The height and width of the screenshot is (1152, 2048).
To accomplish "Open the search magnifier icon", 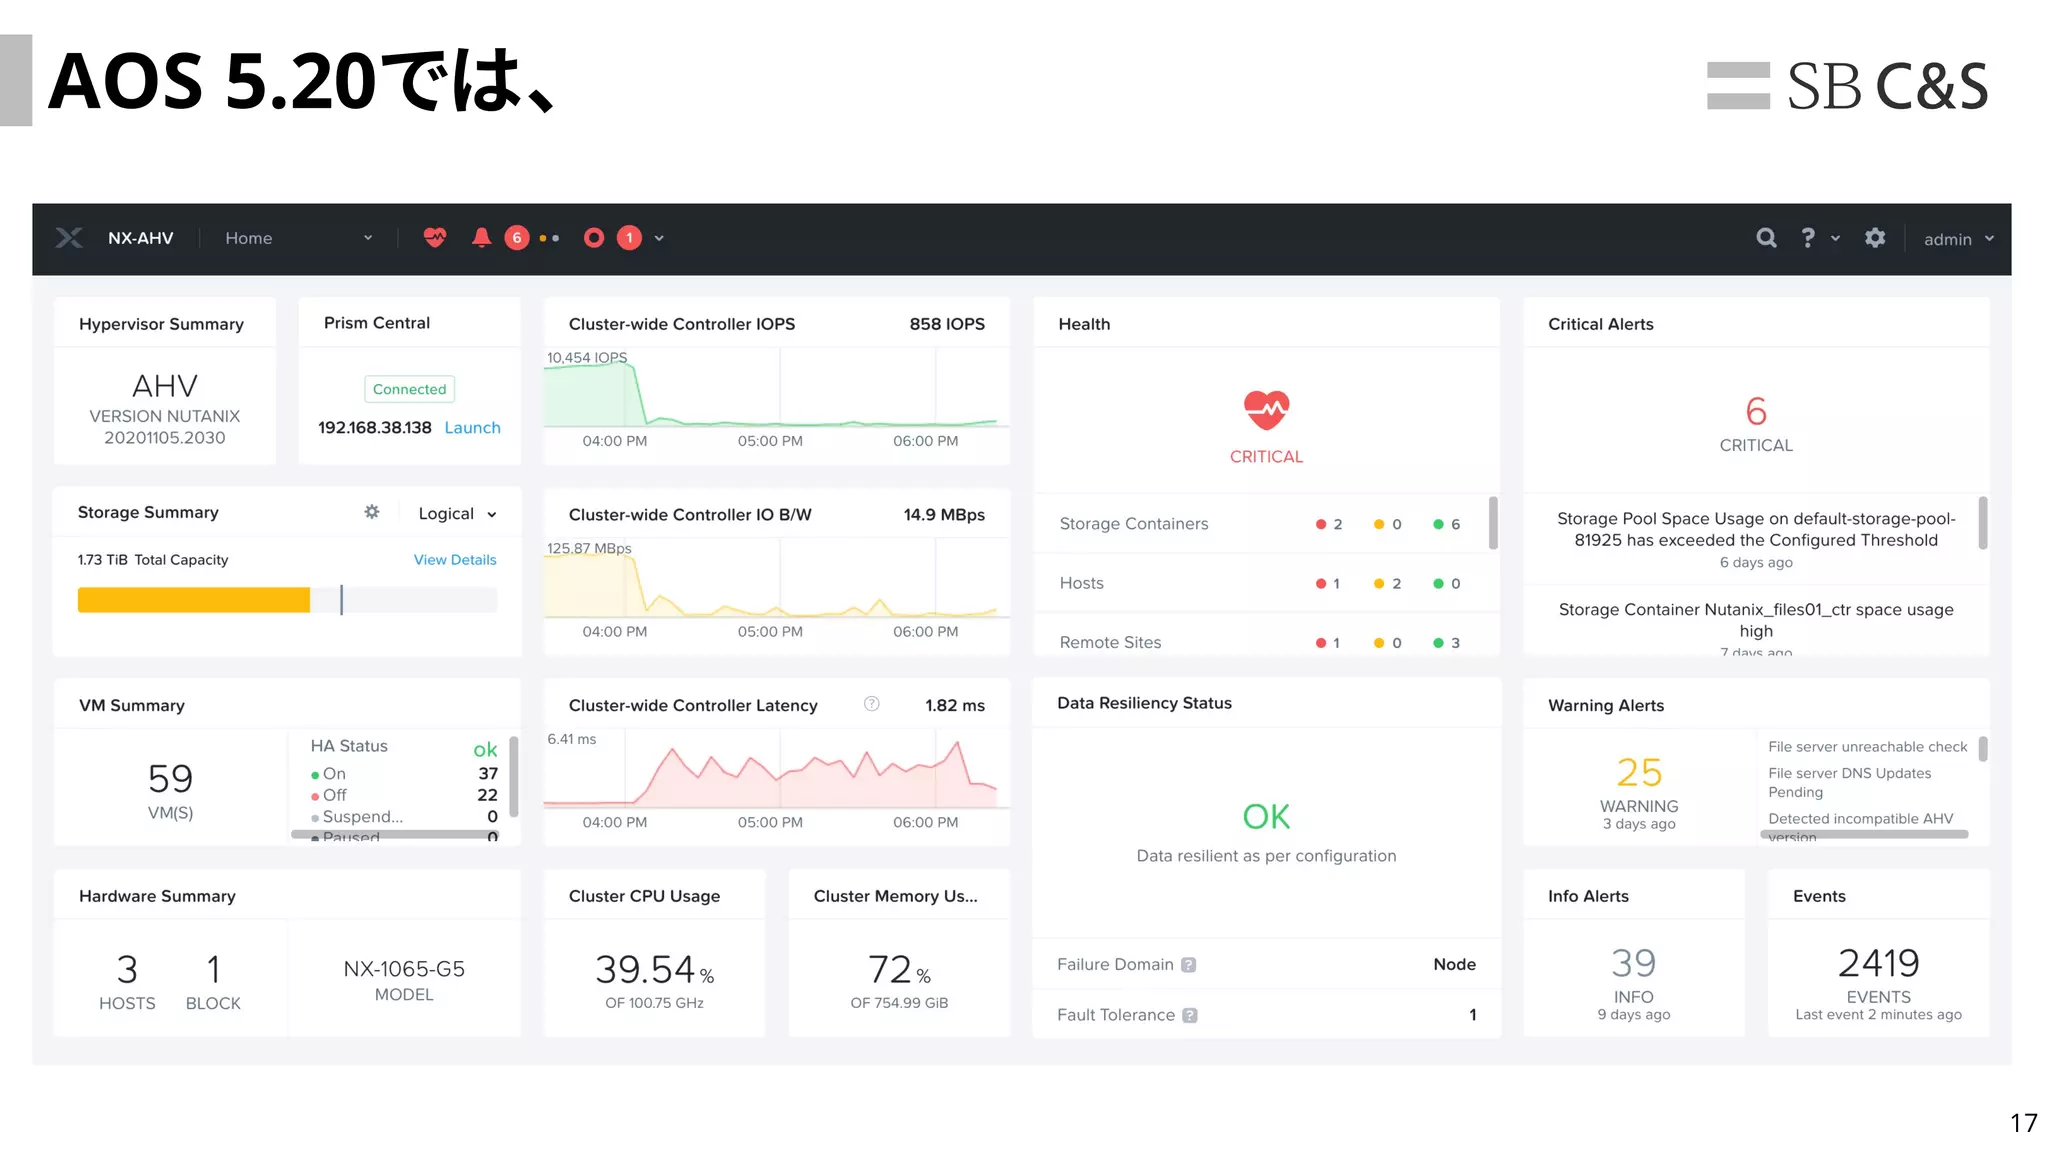I will tap(1766, 238).
